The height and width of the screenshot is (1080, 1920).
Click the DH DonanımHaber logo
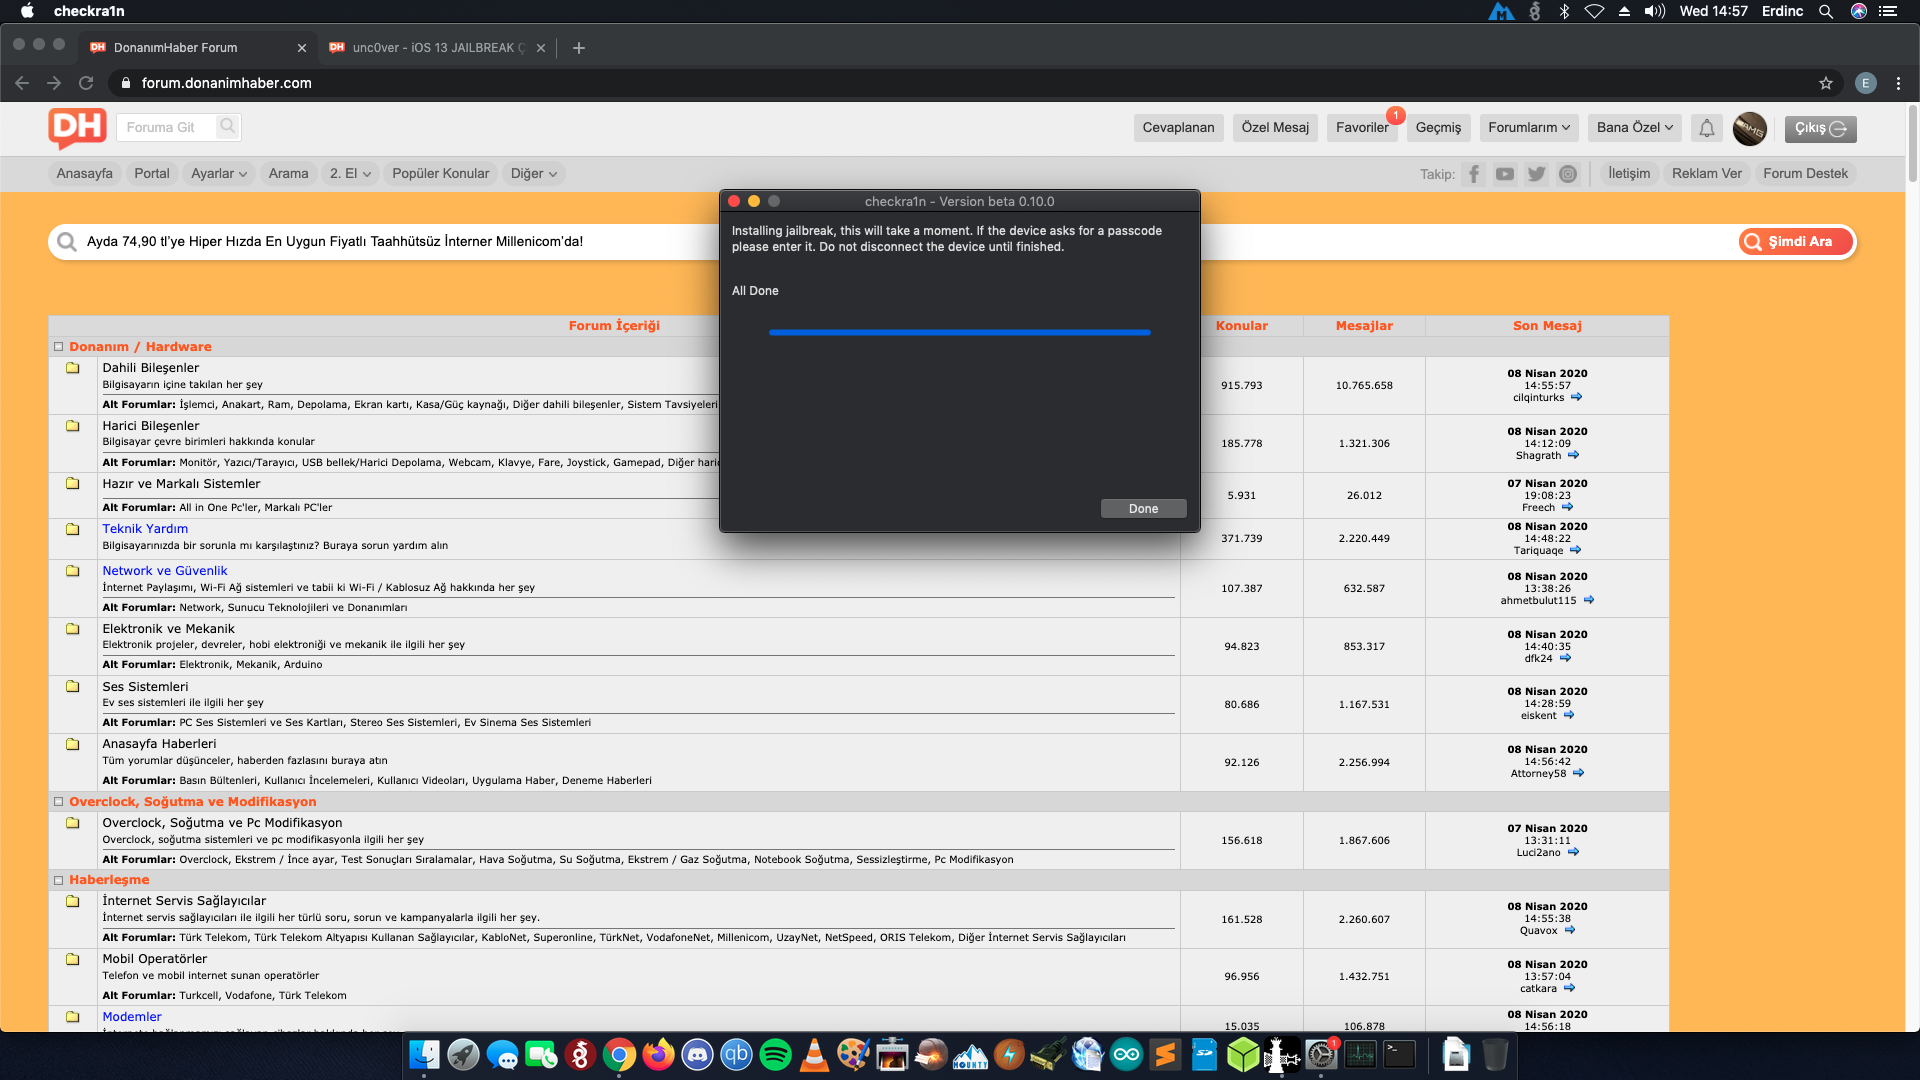(77, 128)
